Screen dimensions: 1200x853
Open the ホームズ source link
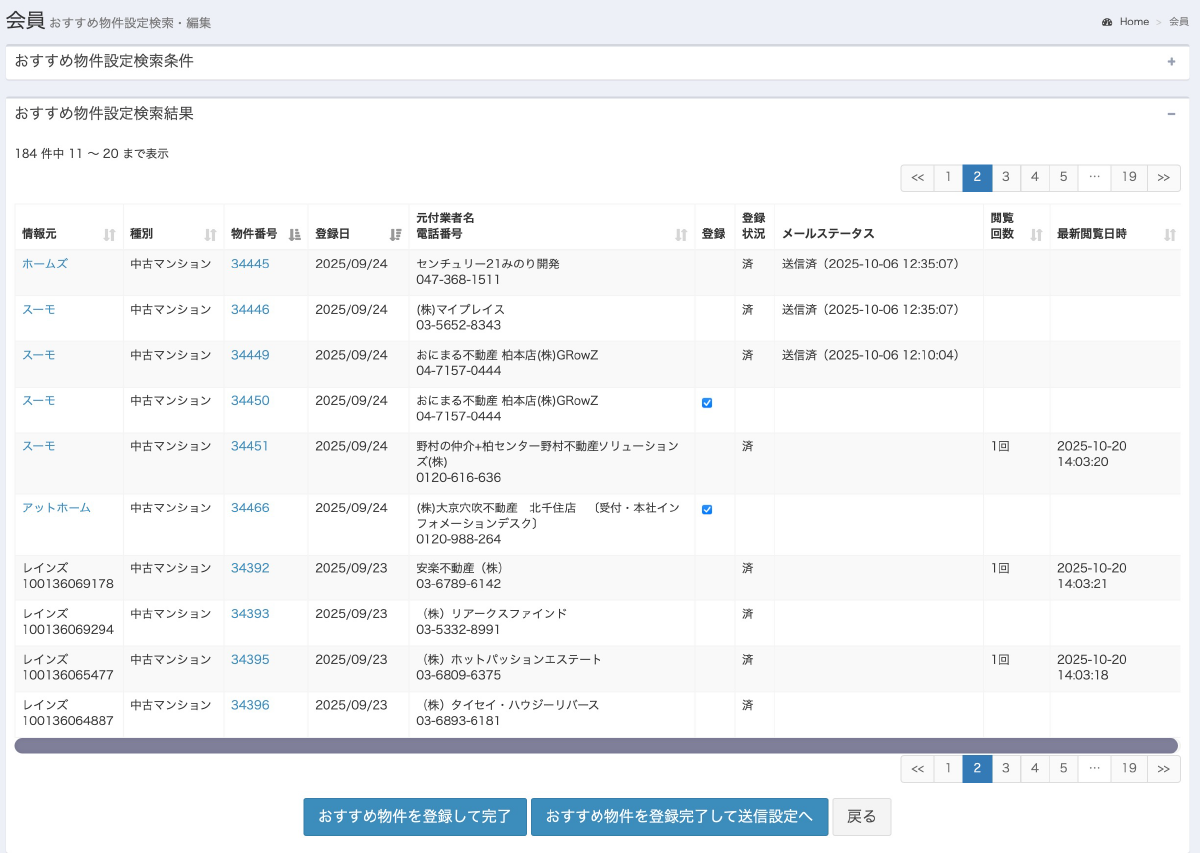[45, 264]
